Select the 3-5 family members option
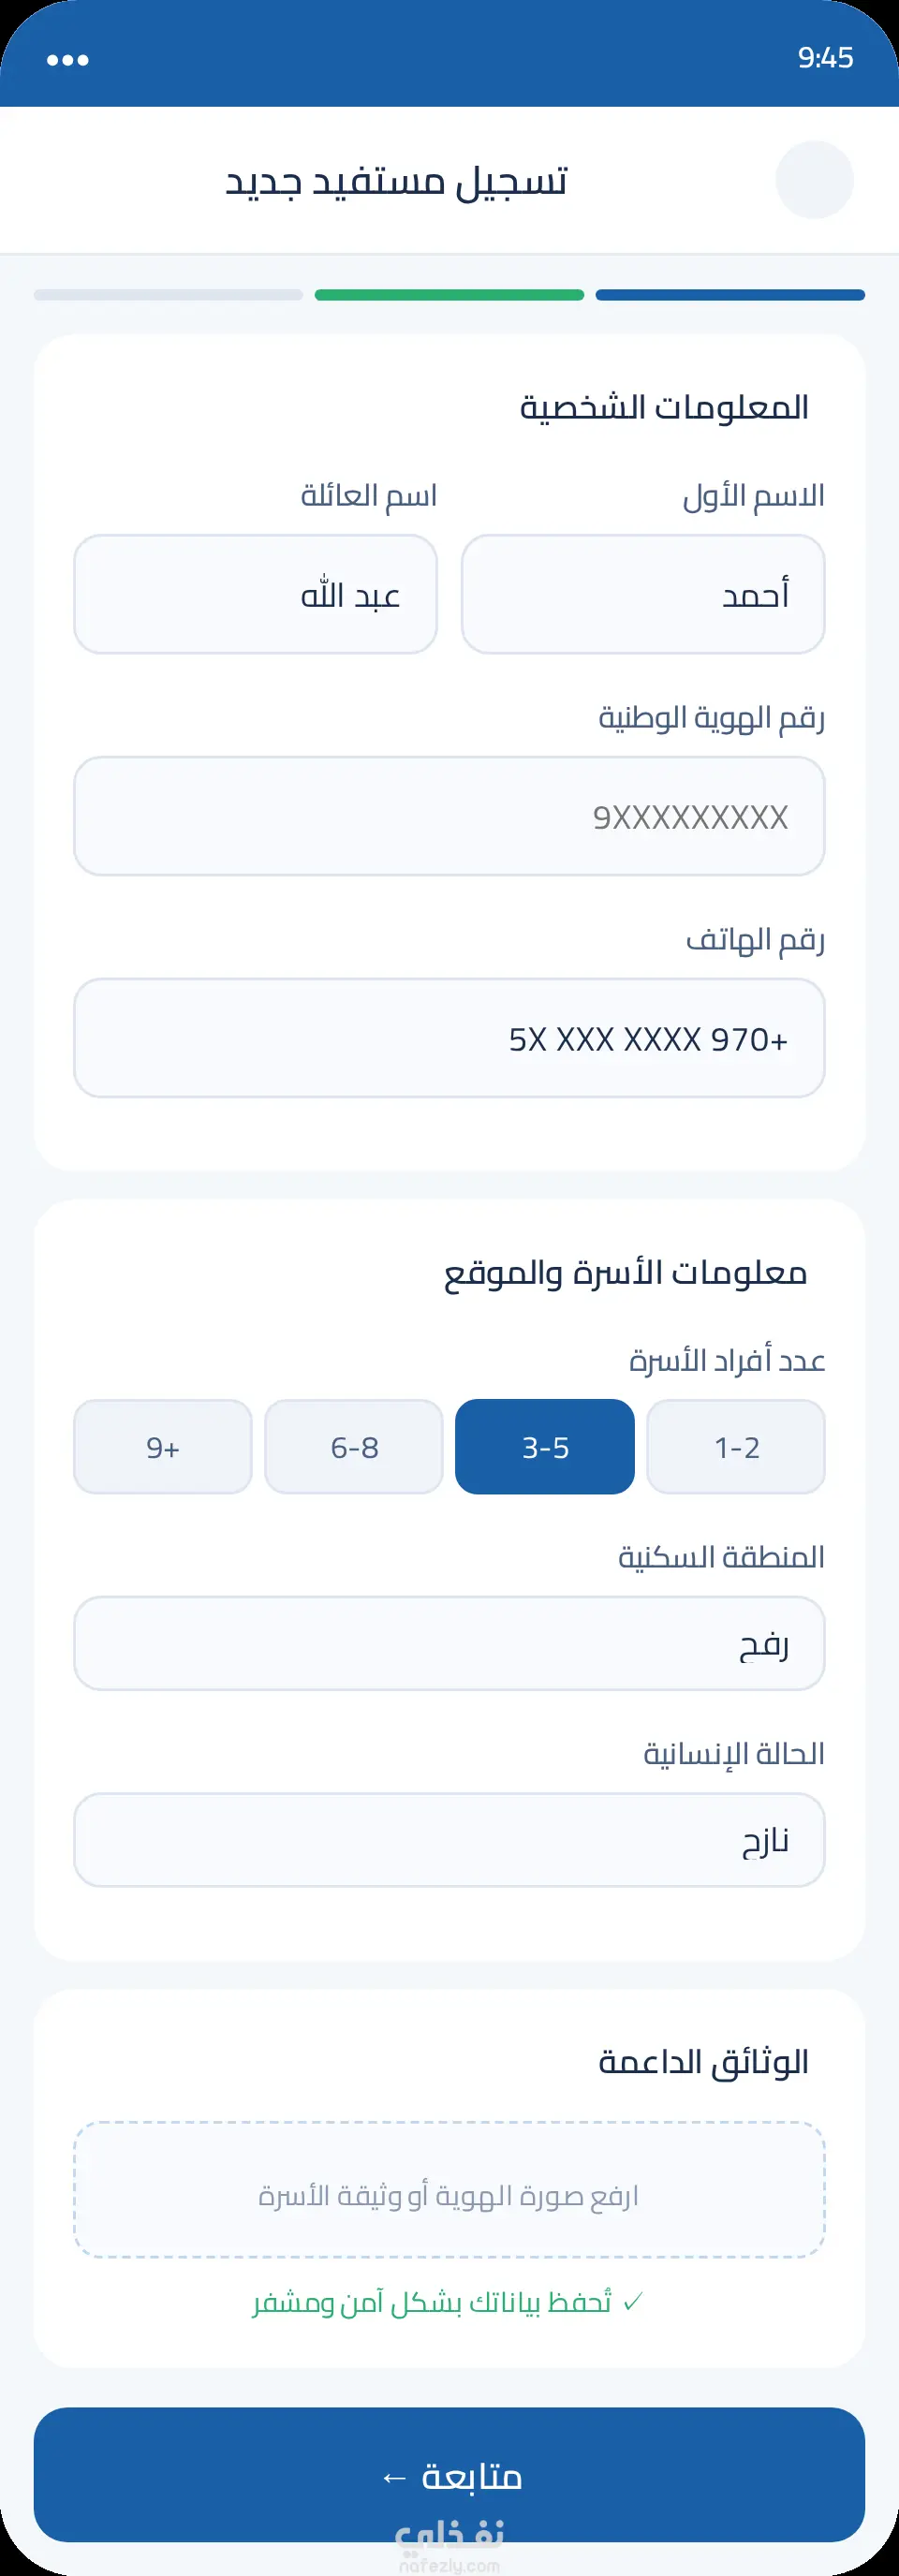Viewport: 899px width, 2576px height. [545, 1447]
